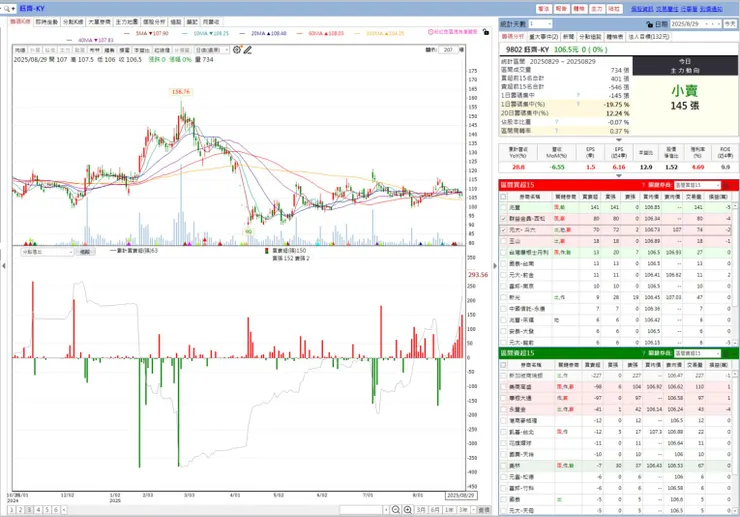Switch to the 即時走勢 tab
Viewport: 740px width, 517px height.
click(x=47, y=22)
